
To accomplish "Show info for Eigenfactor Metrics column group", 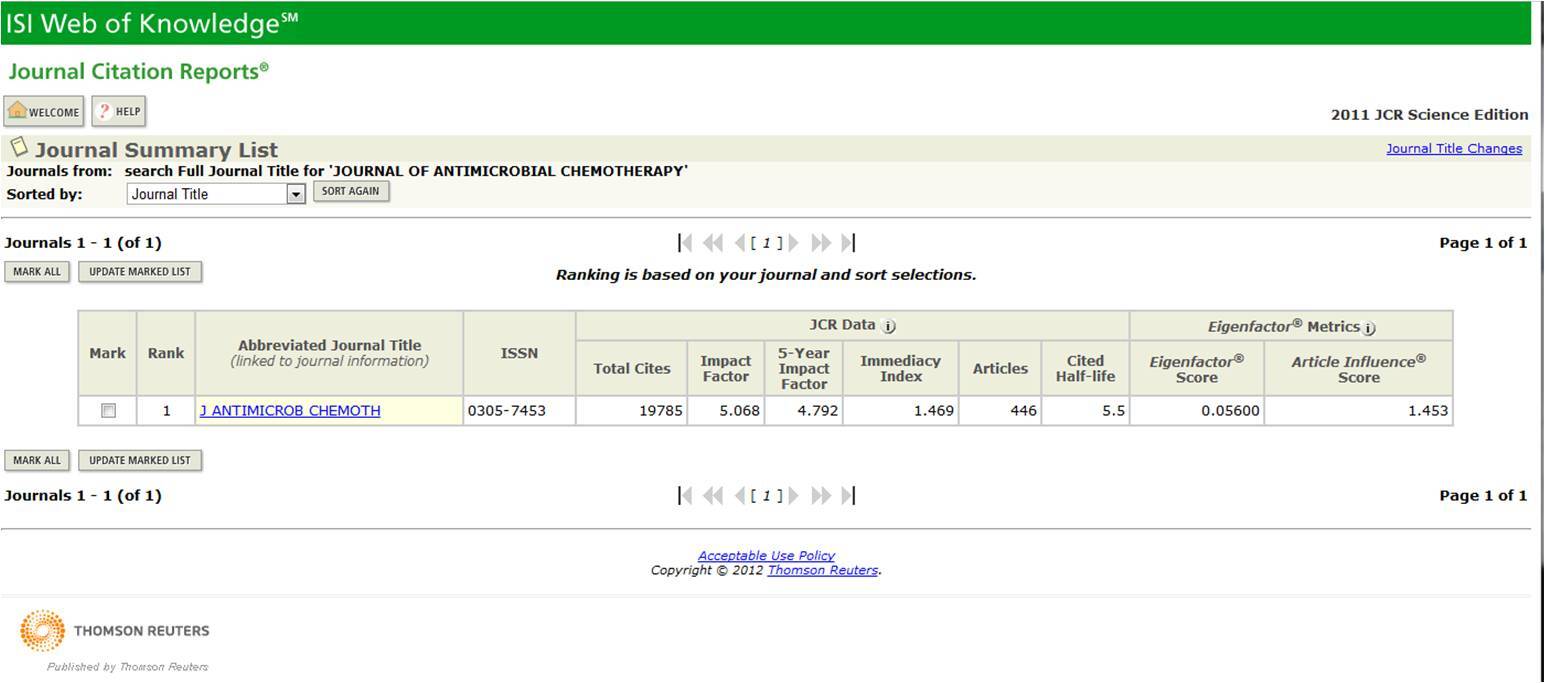I will pyautogui.click(x=1370, y=327).
